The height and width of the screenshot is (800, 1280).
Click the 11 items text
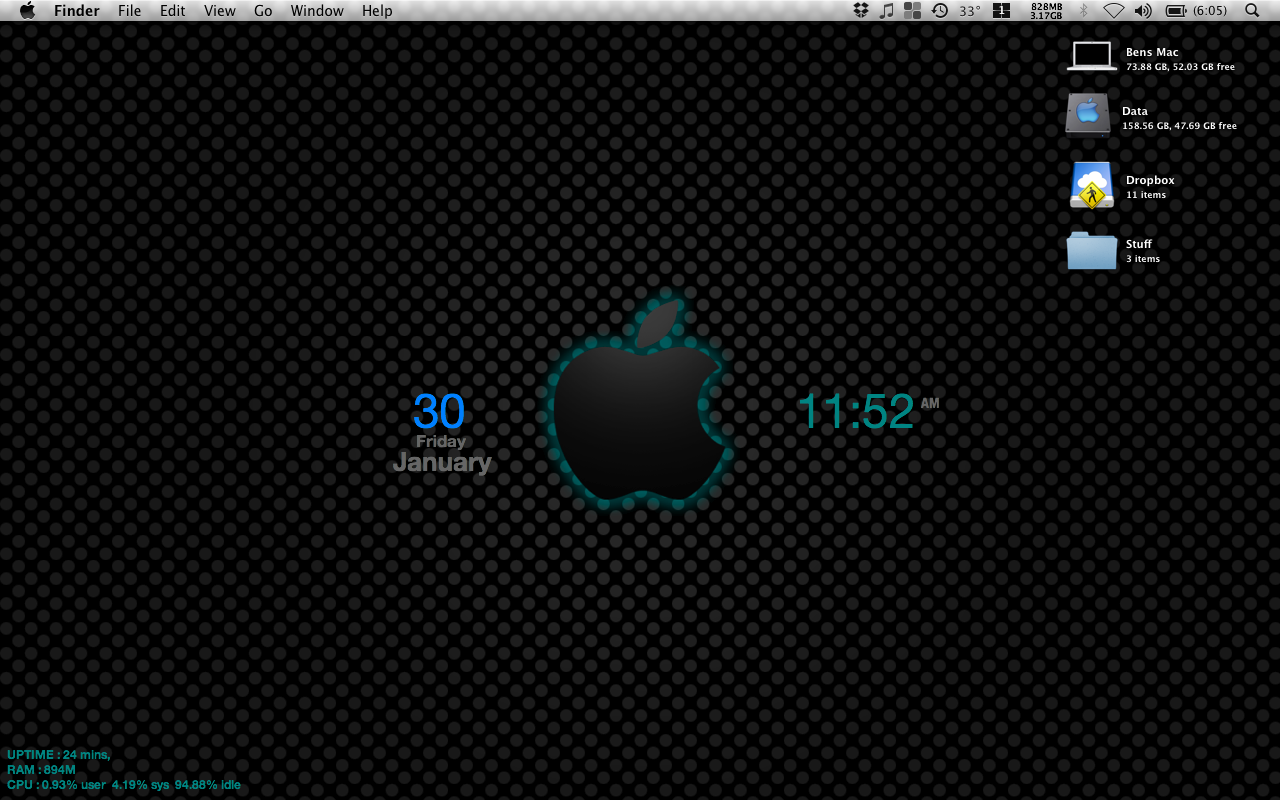coord(1146,195)
